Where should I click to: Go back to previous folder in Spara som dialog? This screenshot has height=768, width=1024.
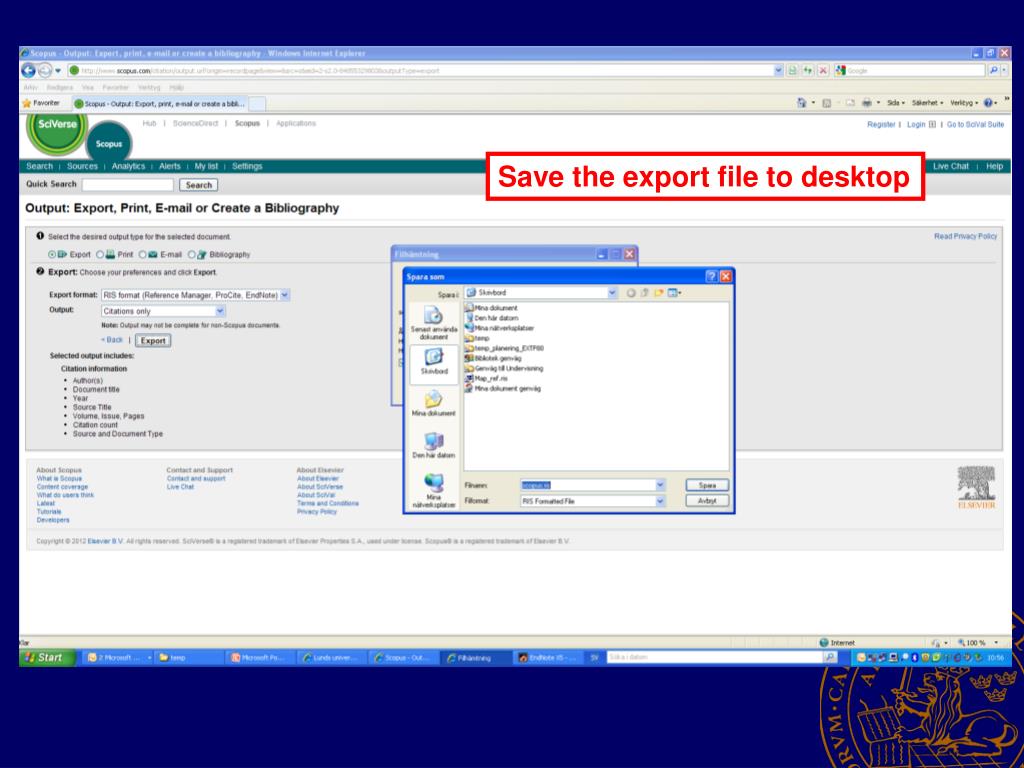click(x=631, y=293)
